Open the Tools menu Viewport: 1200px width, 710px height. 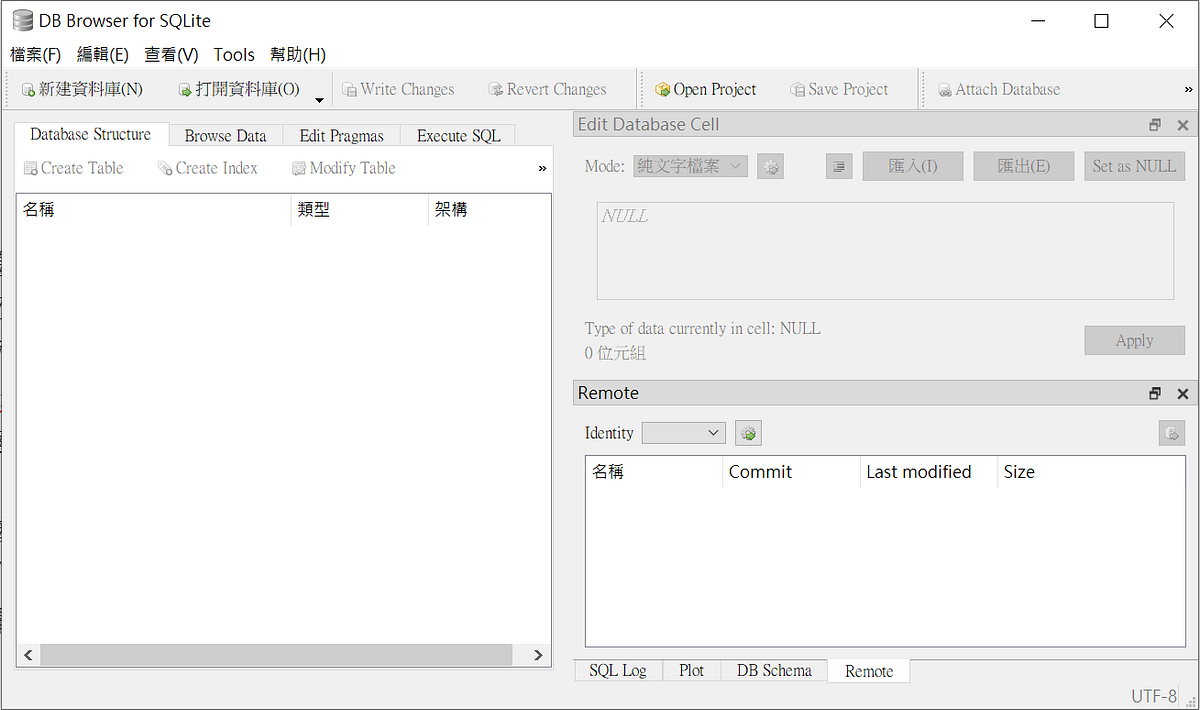[x=234, y=55]
